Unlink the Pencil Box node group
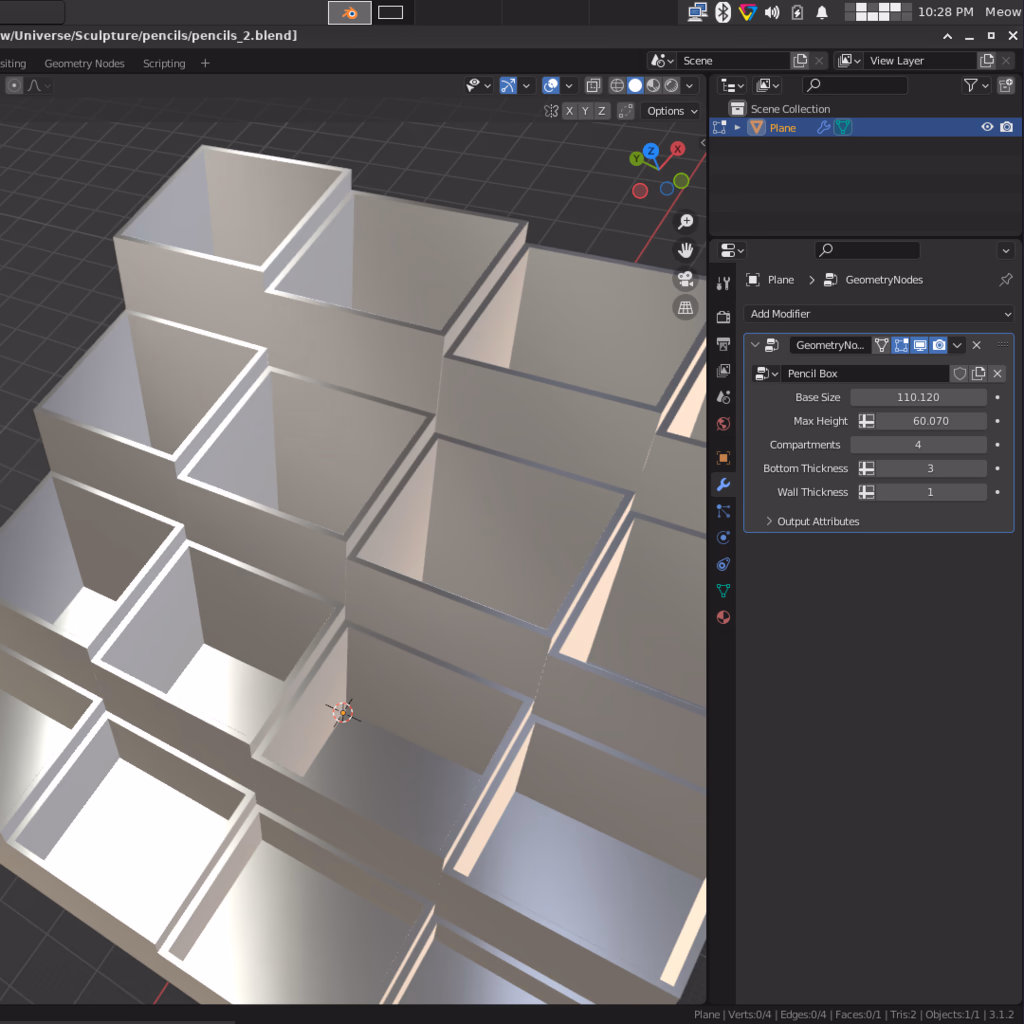 [997, 374]
